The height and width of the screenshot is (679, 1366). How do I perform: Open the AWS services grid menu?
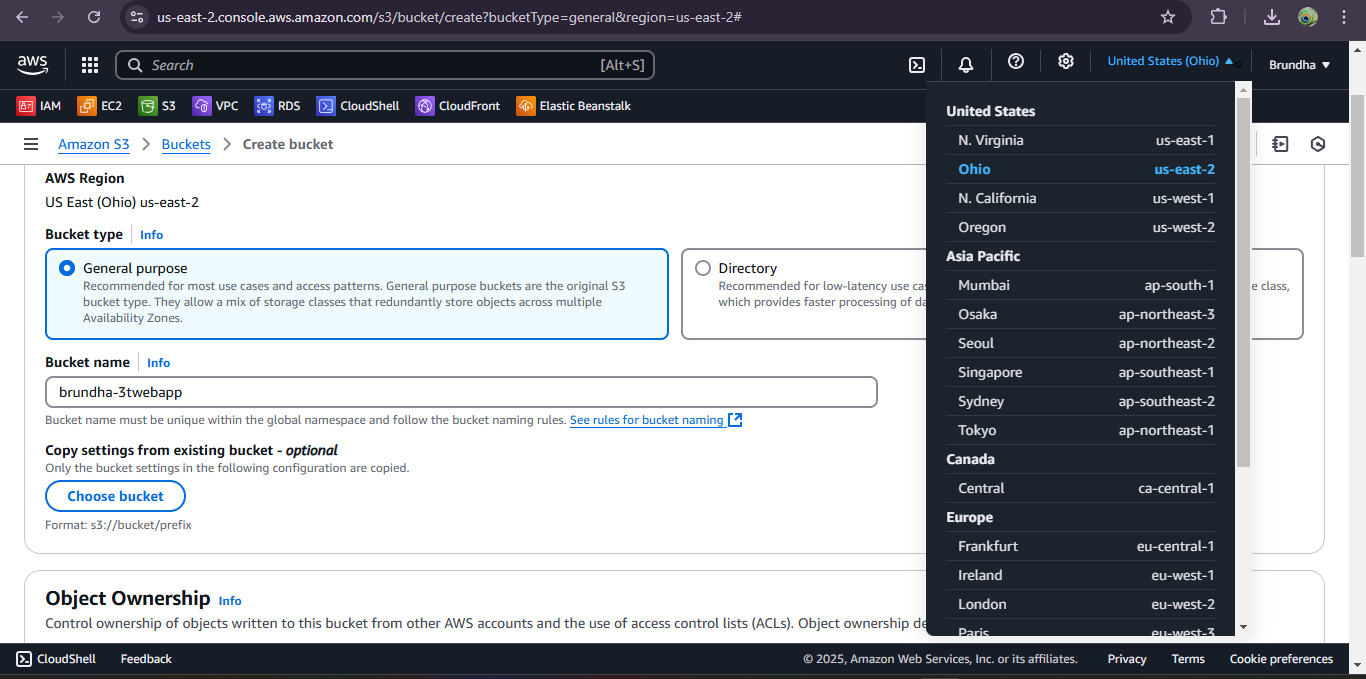[x=90, y=65]
